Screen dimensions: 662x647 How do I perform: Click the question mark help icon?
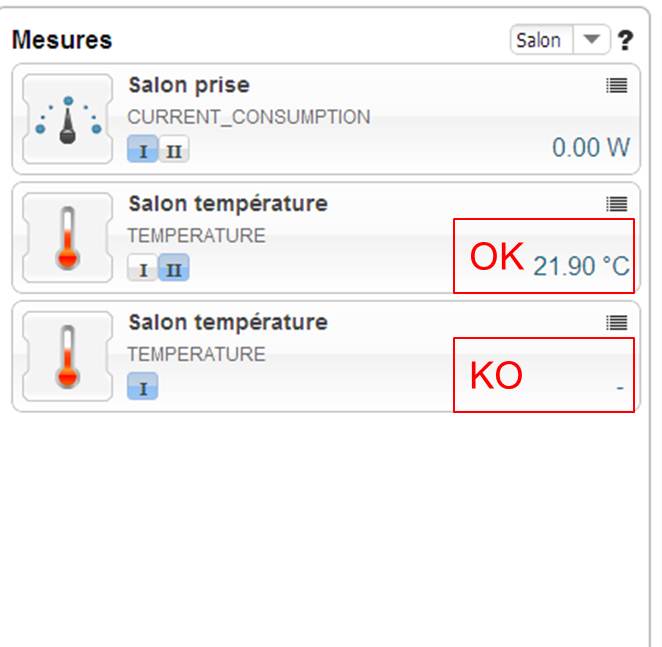tap(626, 41)
